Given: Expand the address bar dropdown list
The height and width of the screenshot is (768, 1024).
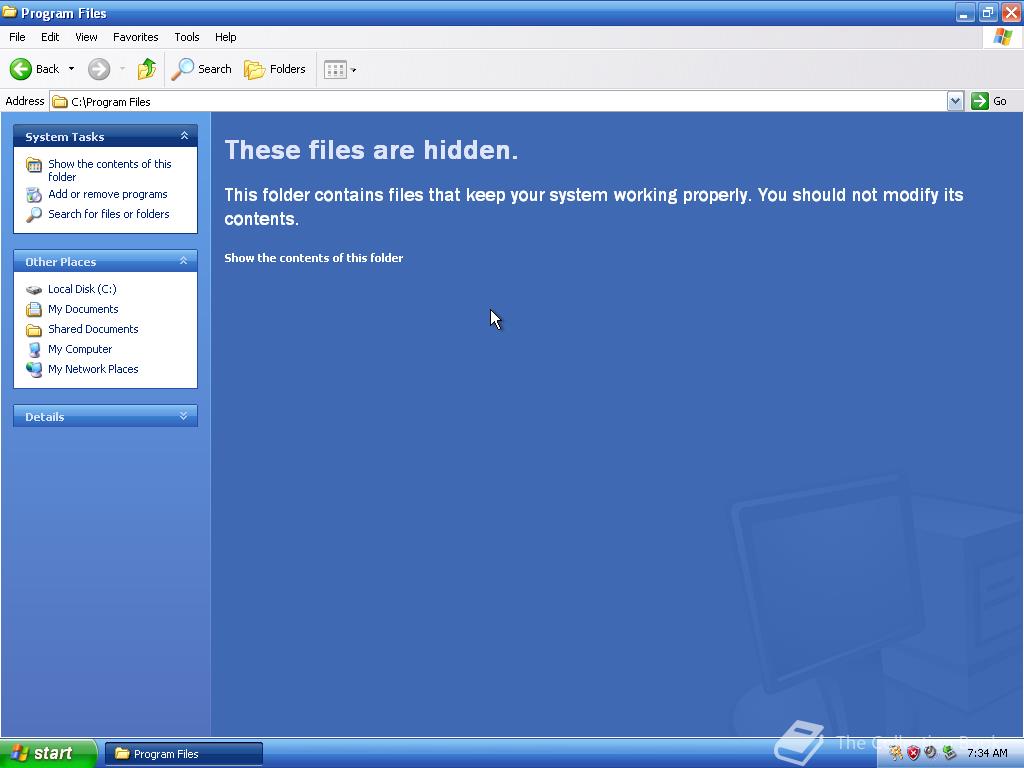Looking at the screenshot, I should click(955, 101).
